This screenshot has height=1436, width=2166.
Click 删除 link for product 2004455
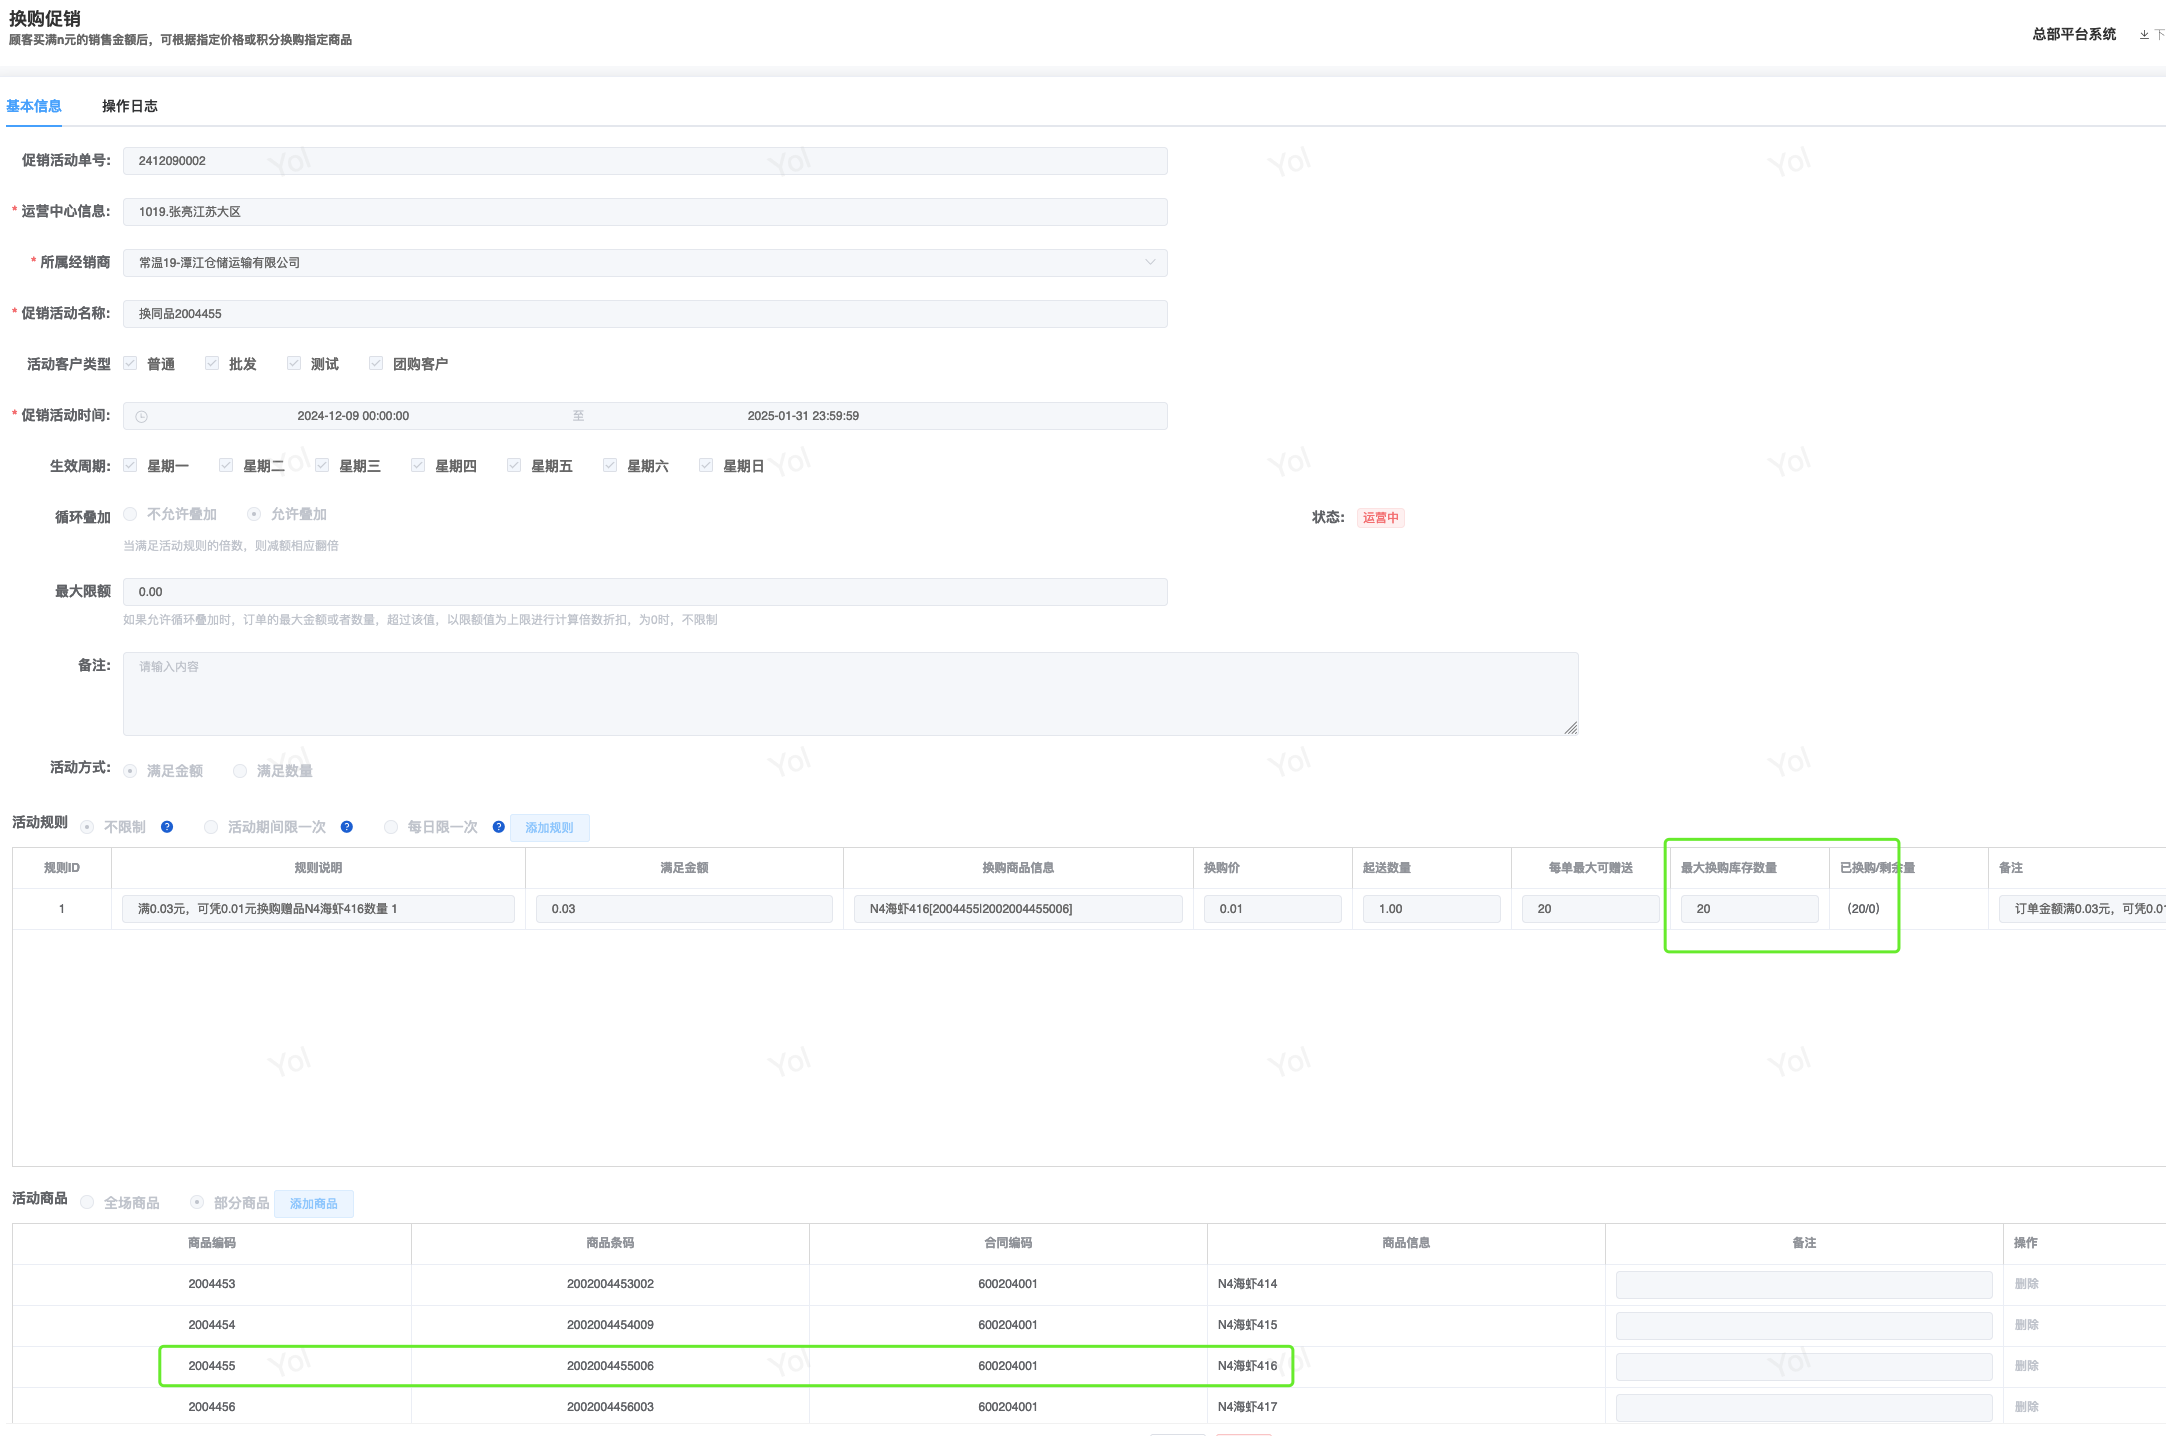(x=2026, y=1366)
